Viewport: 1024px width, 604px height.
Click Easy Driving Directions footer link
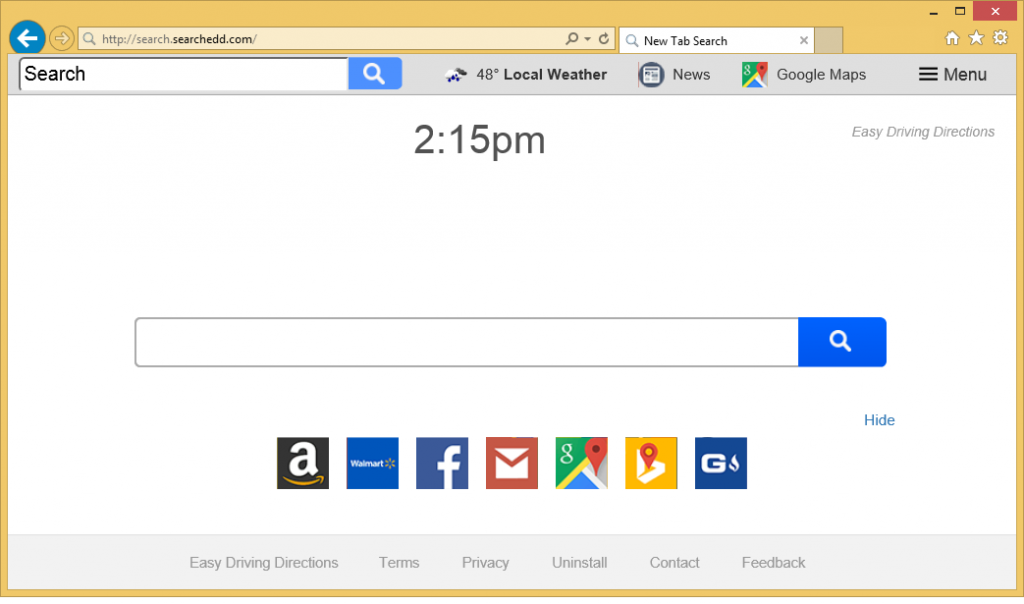264,563
